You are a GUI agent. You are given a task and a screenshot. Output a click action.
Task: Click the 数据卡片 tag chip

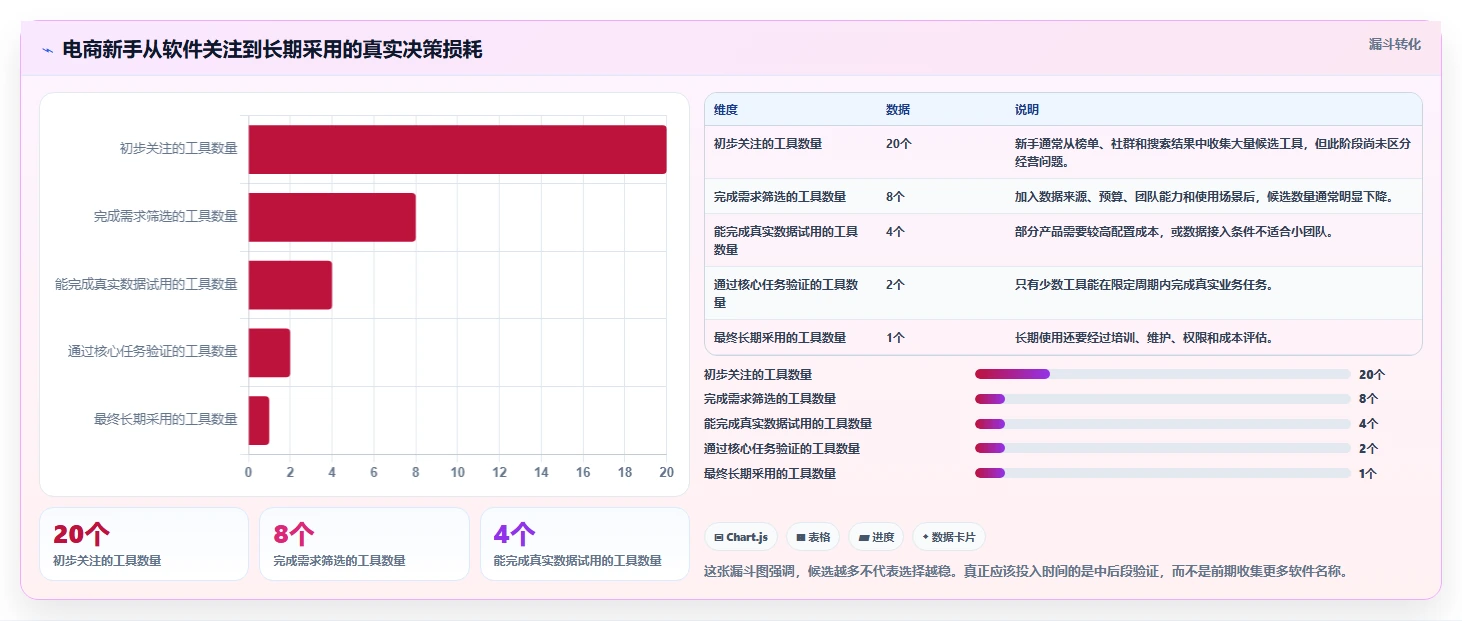click(x=949, y=537)
